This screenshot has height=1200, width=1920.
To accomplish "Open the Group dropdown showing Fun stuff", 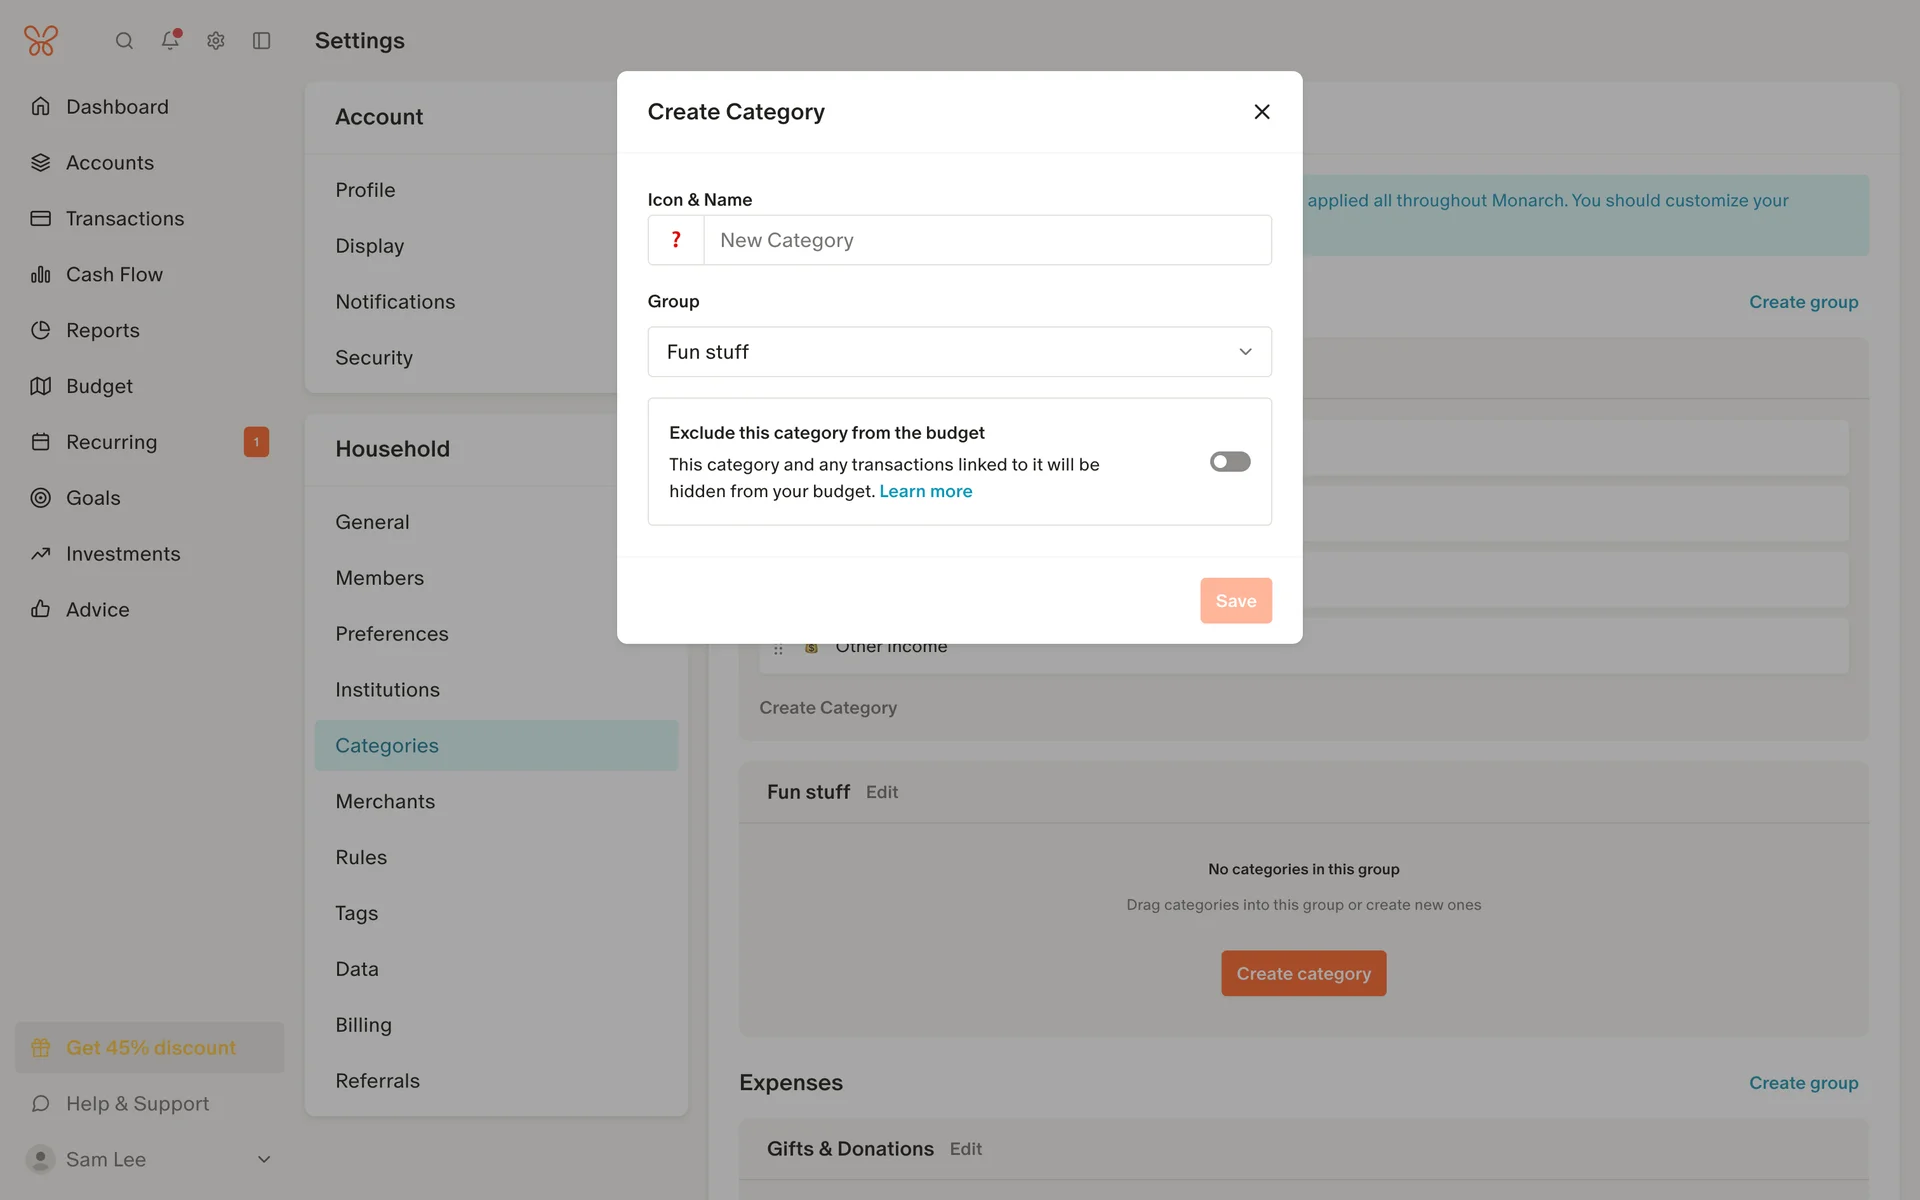I will [x=959, y=352].
